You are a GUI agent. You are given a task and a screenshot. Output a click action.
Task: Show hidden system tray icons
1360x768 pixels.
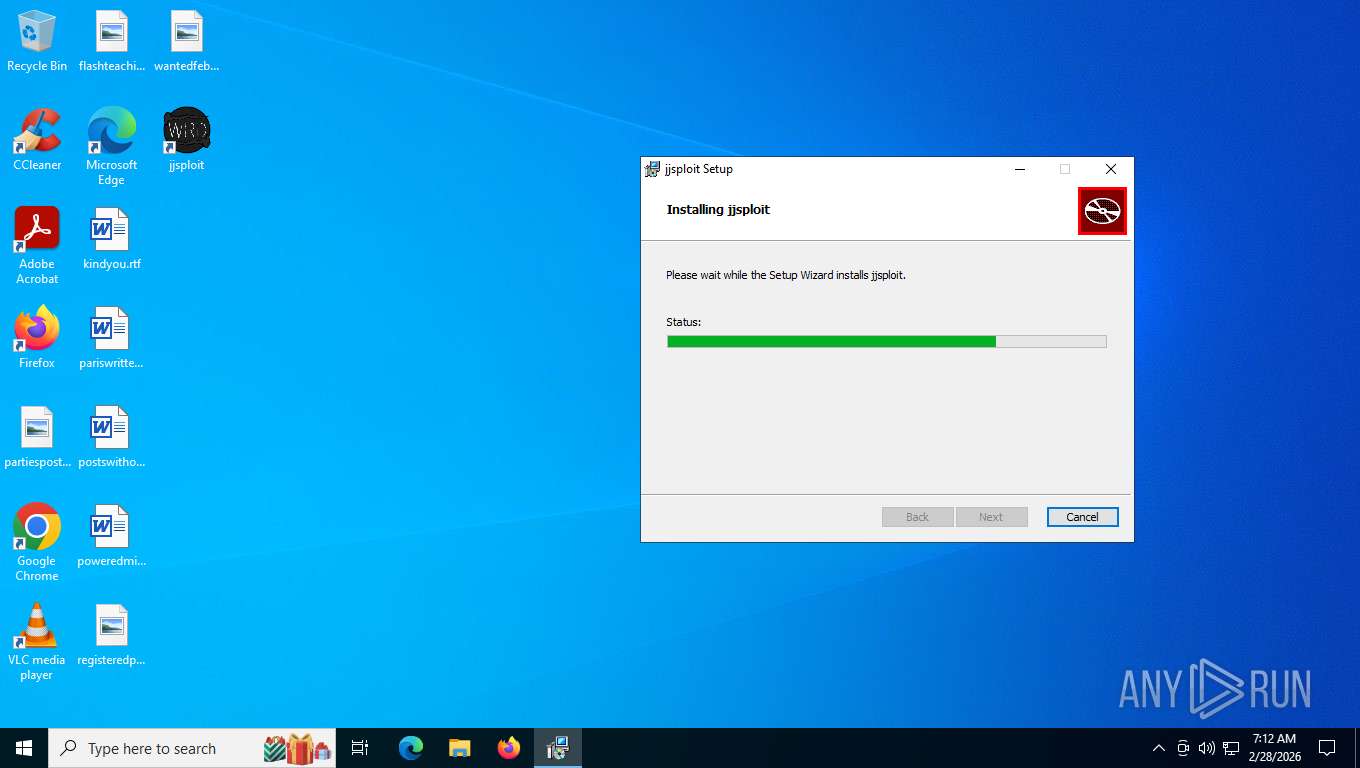tap(1159, 748)
